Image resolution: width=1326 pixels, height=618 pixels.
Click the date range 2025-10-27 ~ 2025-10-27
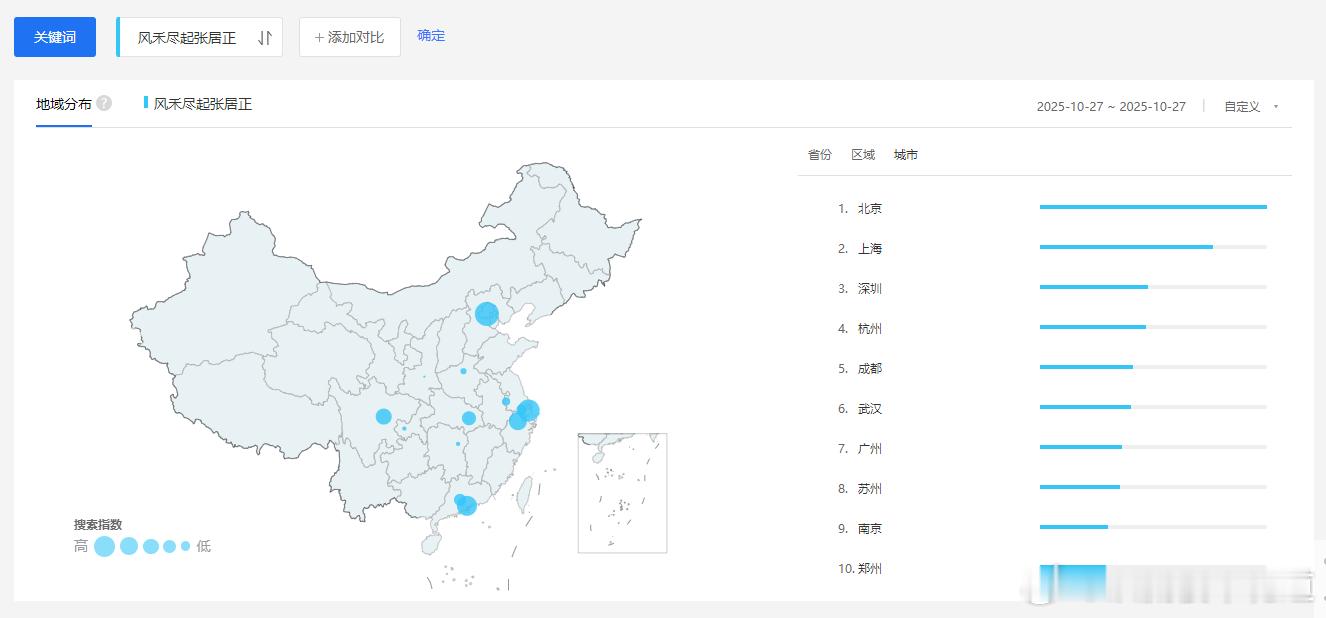(x=1111, y=107)
